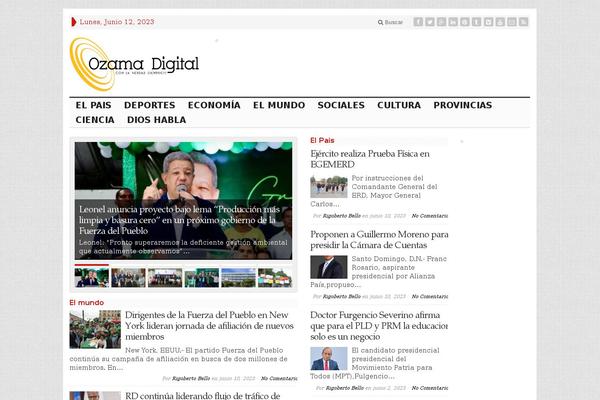Click author Rigoberto Bello under EGEMERD article
The image size is (600, 400).
click(x=342, y=216)
